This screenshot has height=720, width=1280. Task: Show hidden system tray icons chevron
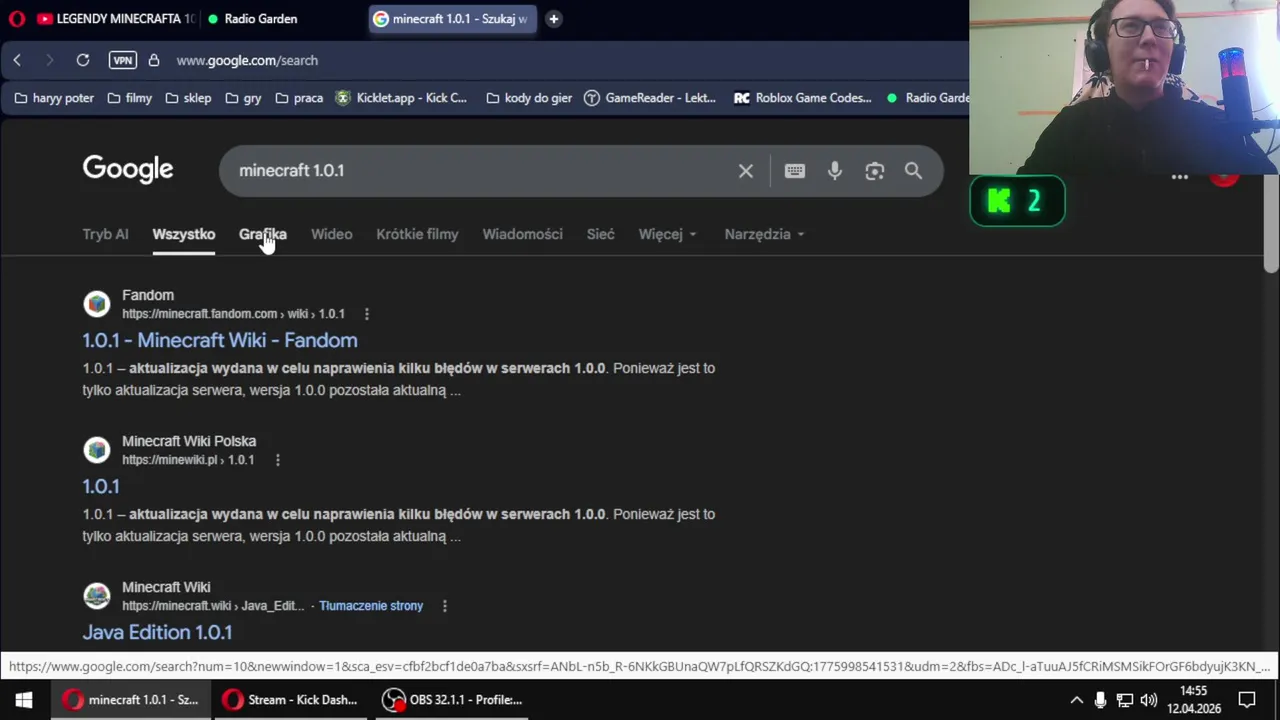tap(1076, 700)
